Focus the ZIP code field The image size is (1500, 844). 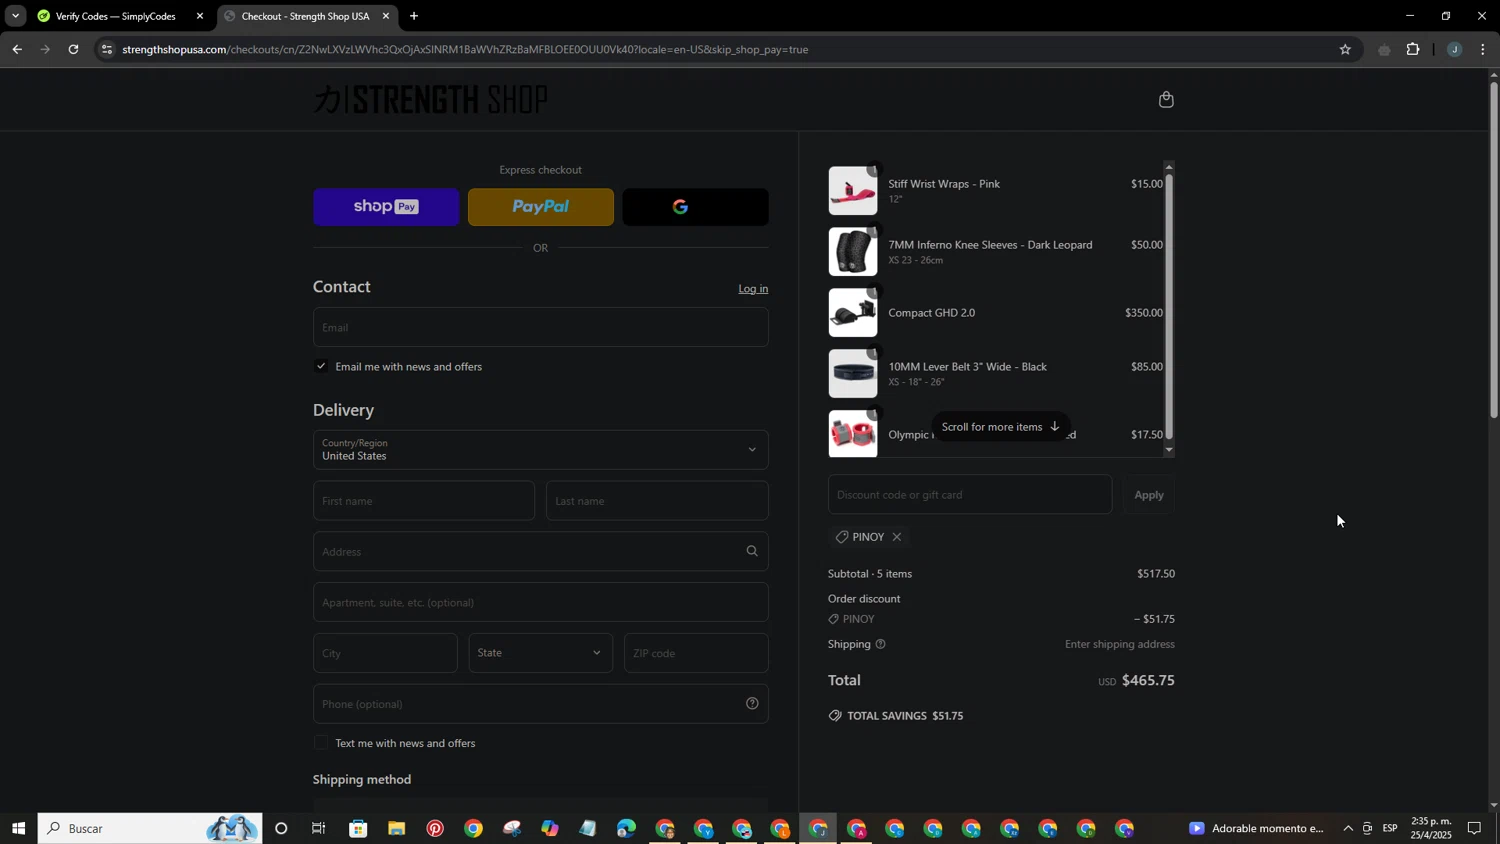(696, 653)
